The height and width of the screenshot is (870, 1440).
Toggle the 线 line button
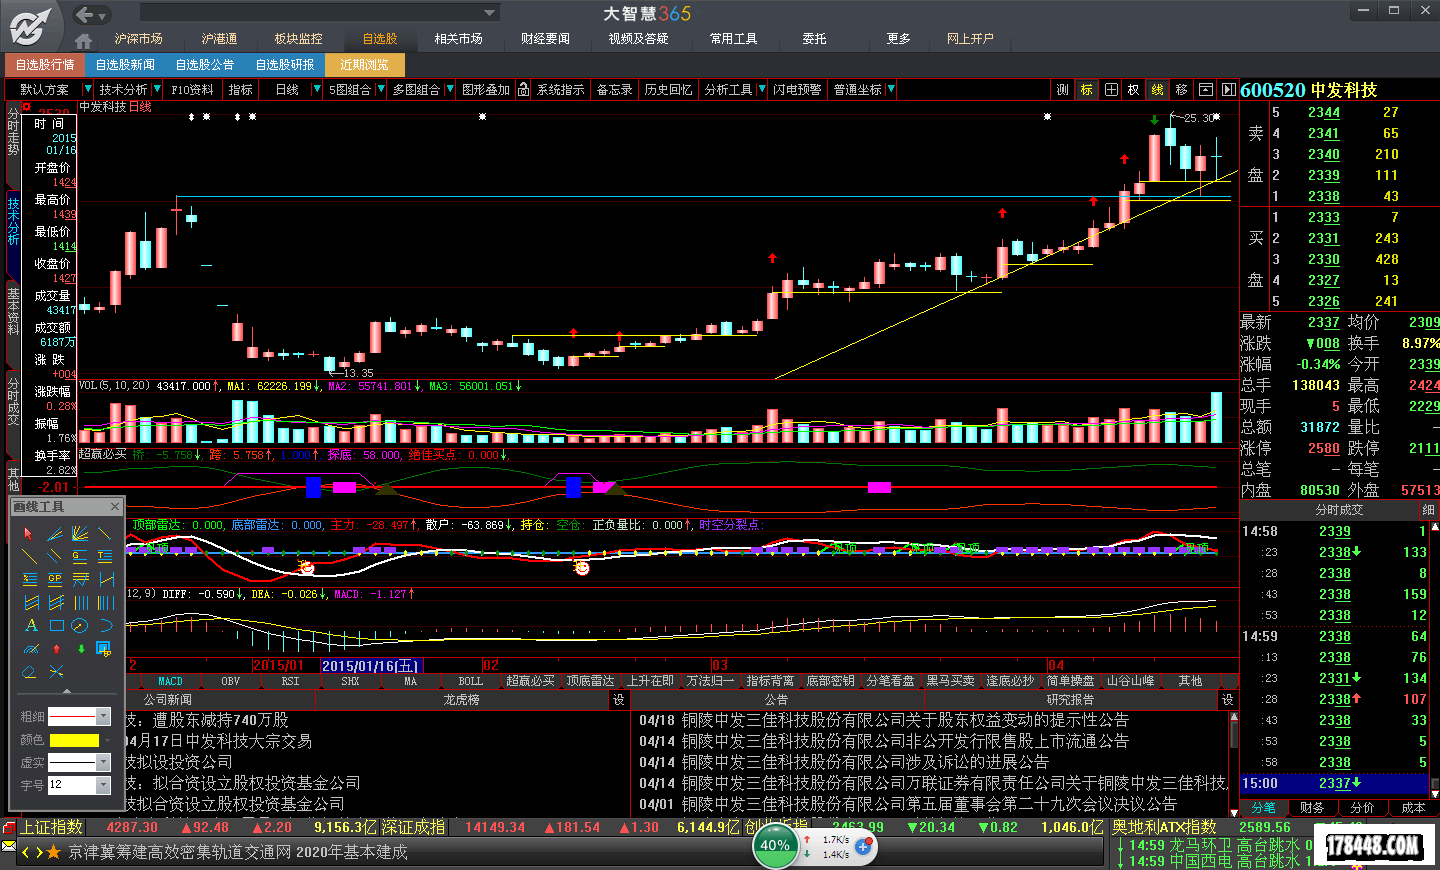point(1158,89)
